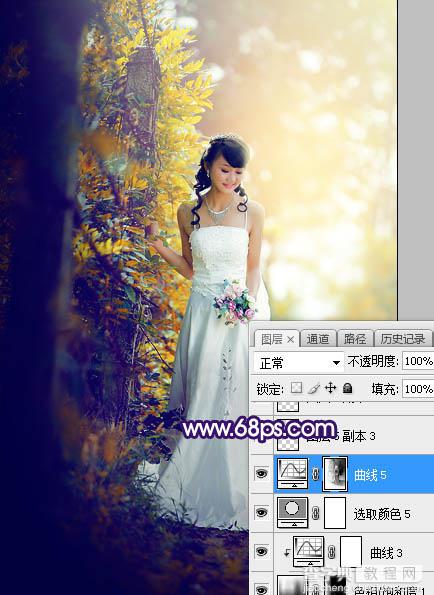The height and width of the screenshot is (595, 434).
Task: Click the 不透明度 opacity value field
Action: click(x=418, y=361)
